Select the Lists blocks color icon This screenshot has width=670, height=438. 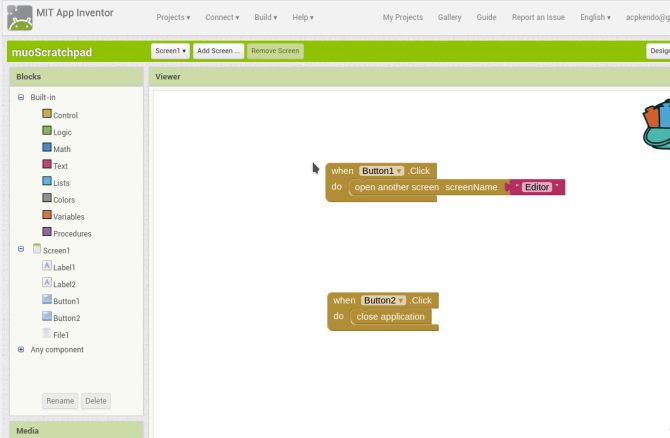tap(47, 181)
